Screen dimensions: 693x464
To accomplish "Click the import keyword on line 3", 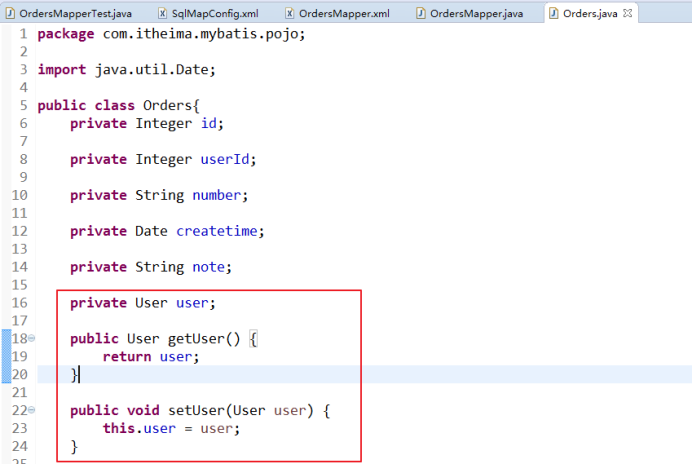I will click(62, 70).
